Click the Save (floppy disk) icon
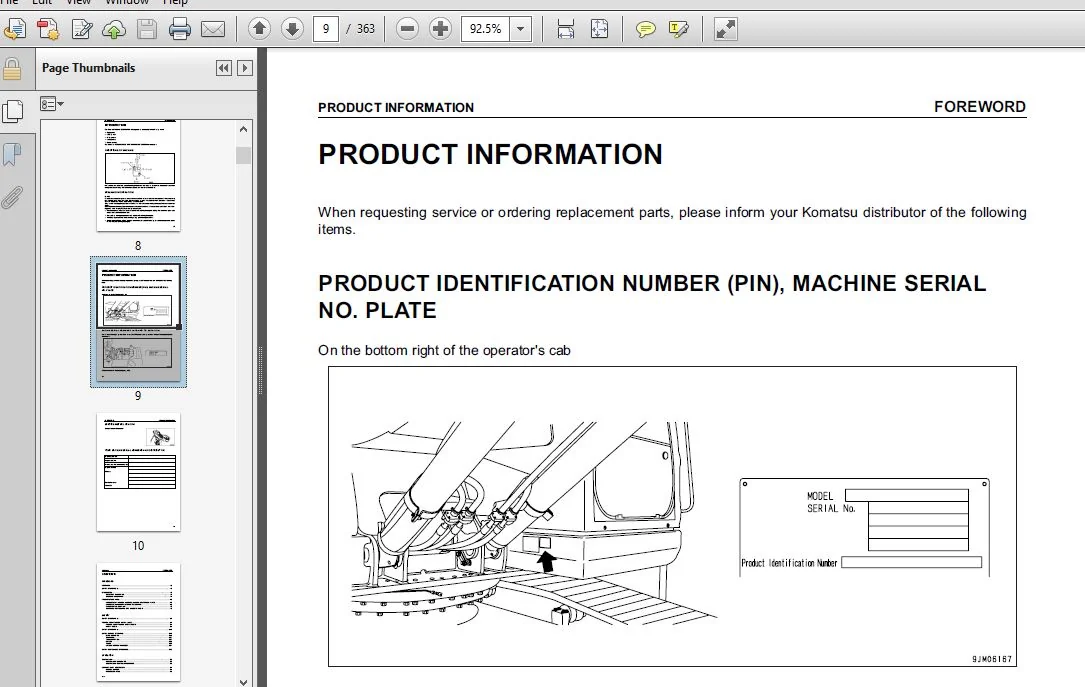This screenshot has width=1085, height=687. [x=147, y=29]
